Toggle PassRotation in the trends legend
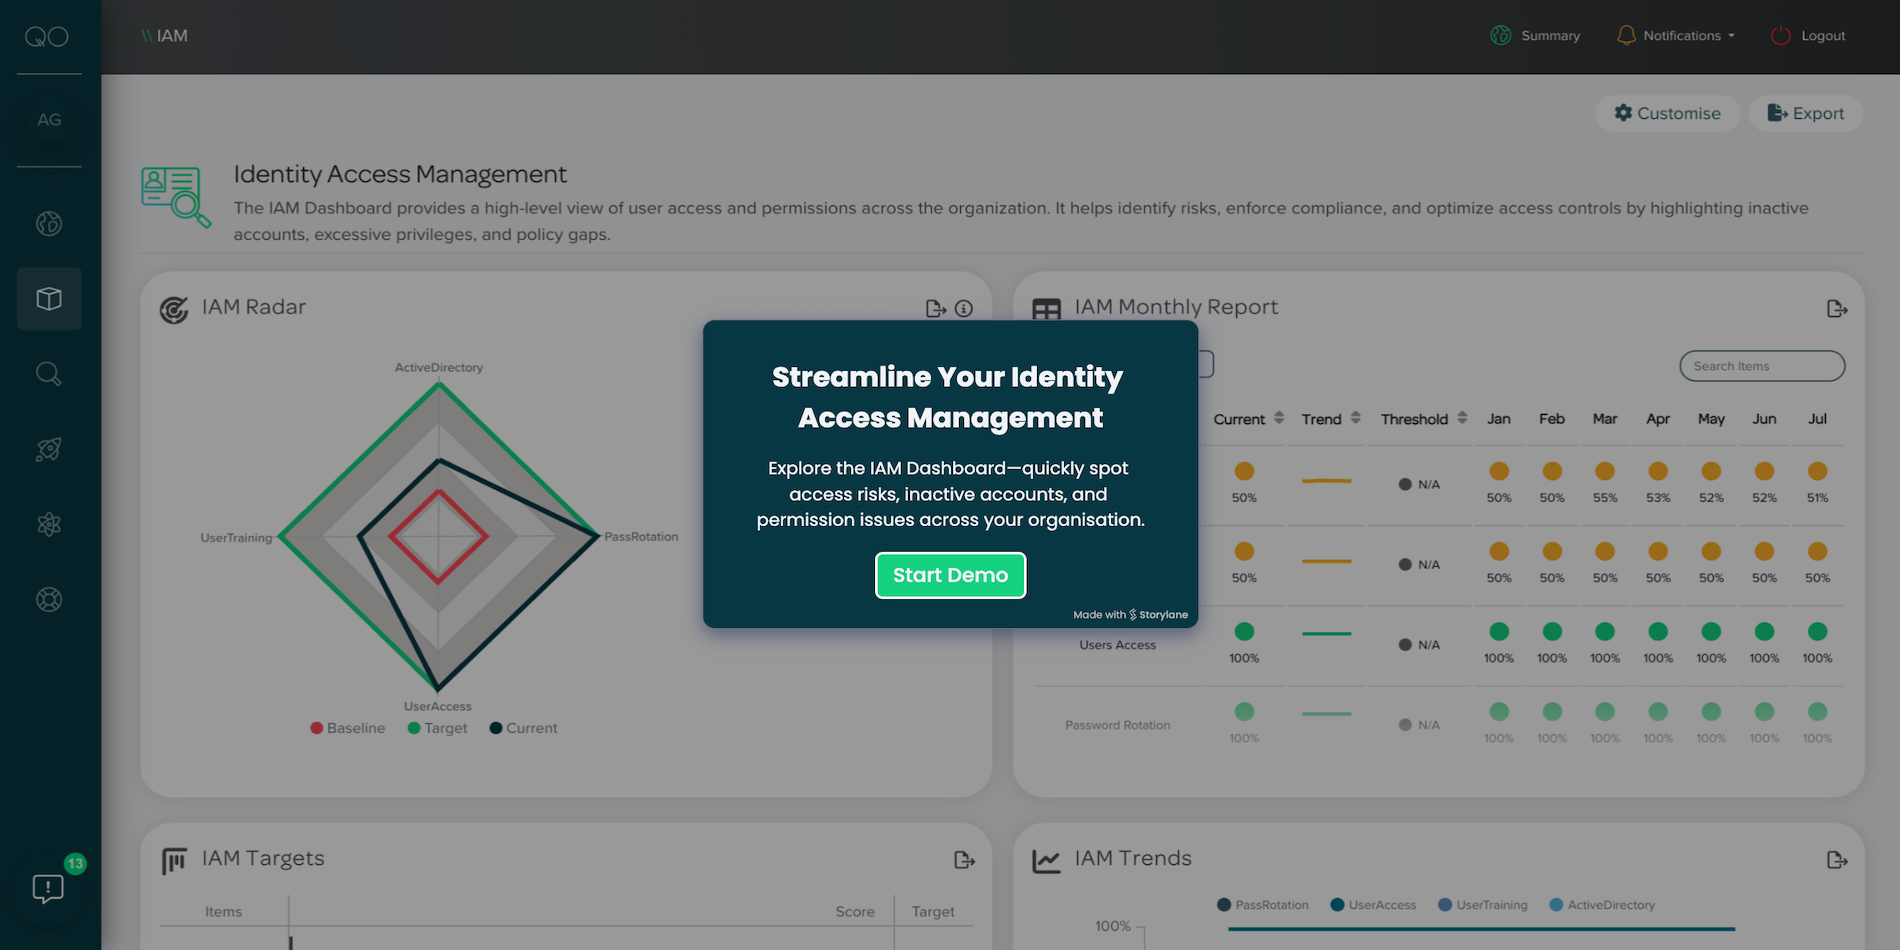Screen dimensions: 1900x950 coord(1262,905)
